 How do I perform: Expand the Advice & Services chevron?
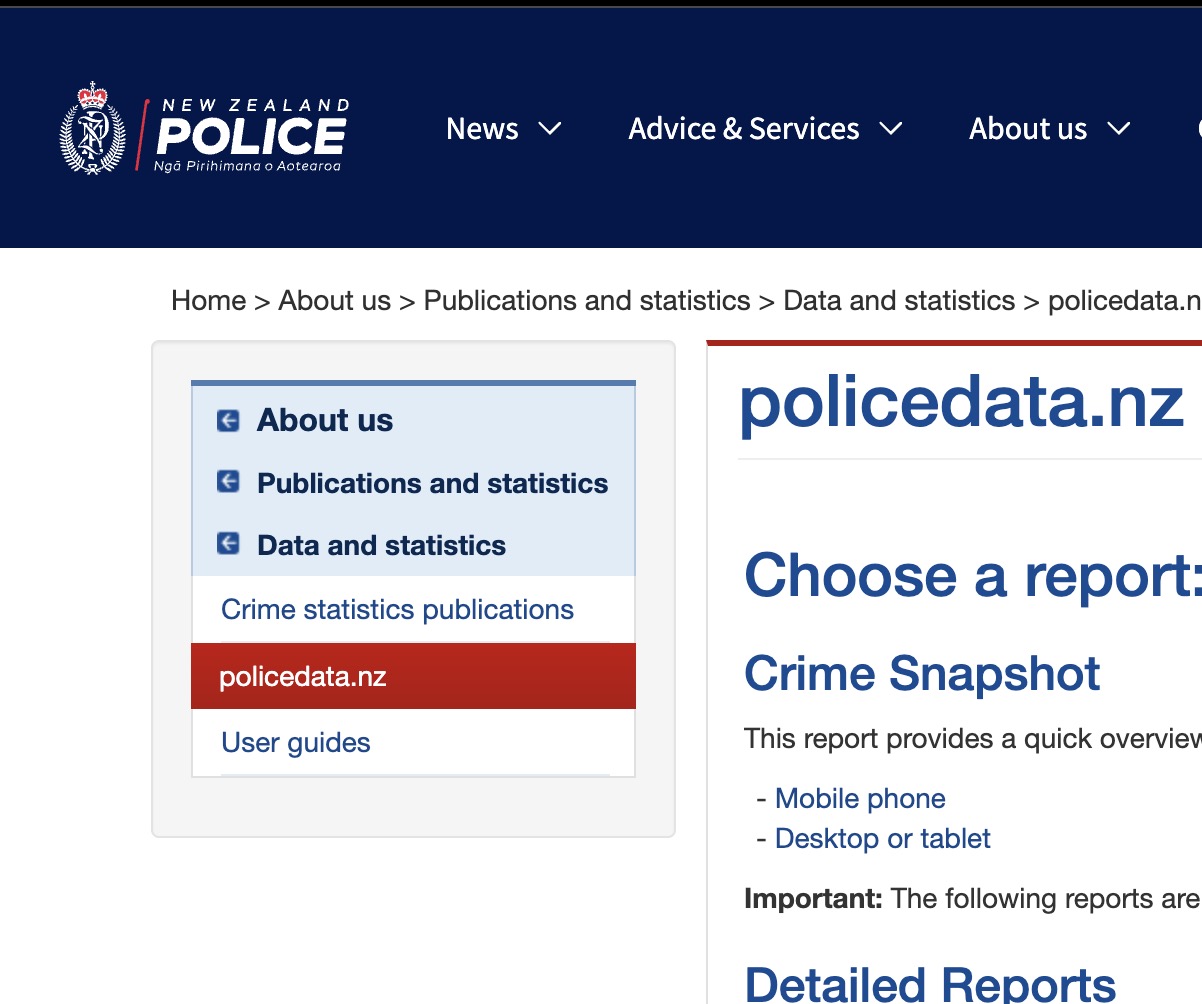[890, 129]
